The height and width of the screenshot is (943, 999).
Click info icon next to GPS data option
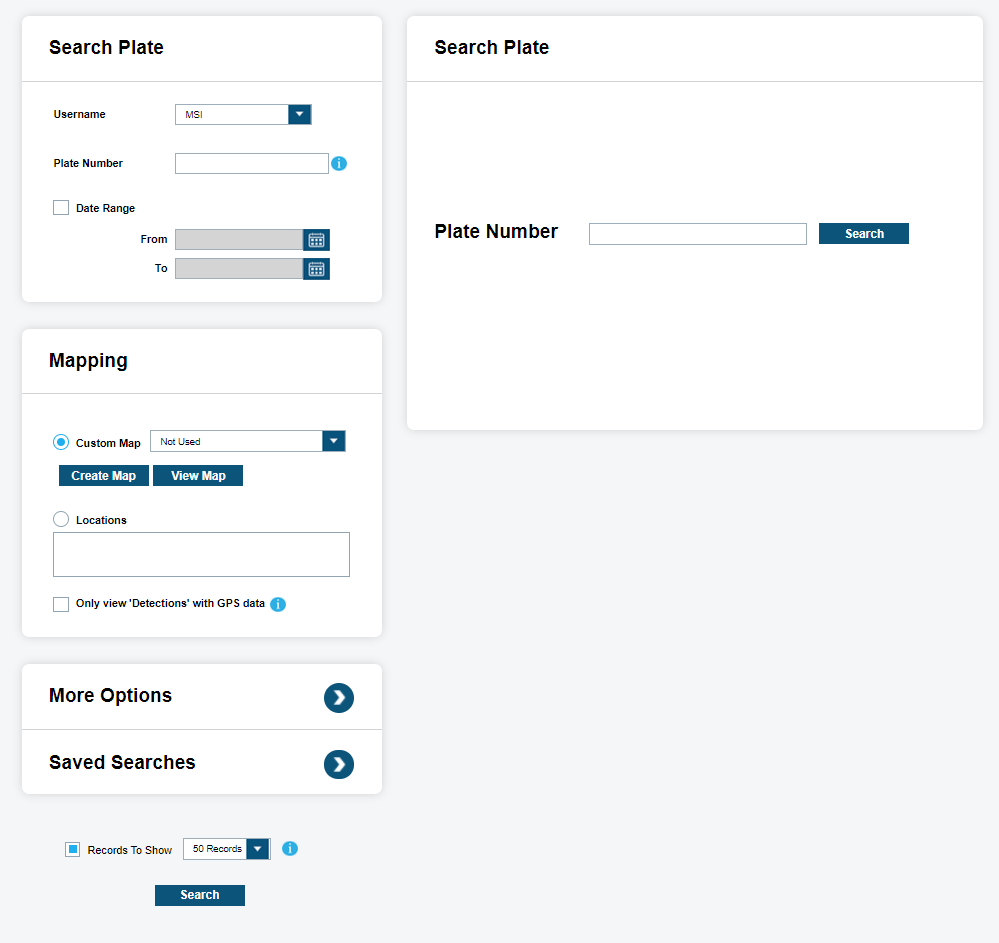(278, 604)
